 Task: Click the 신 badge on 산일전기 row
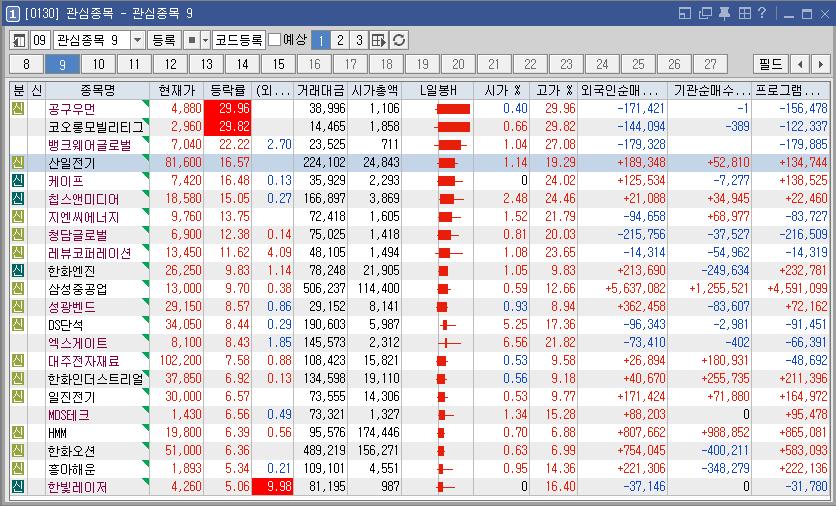[18, 163]
